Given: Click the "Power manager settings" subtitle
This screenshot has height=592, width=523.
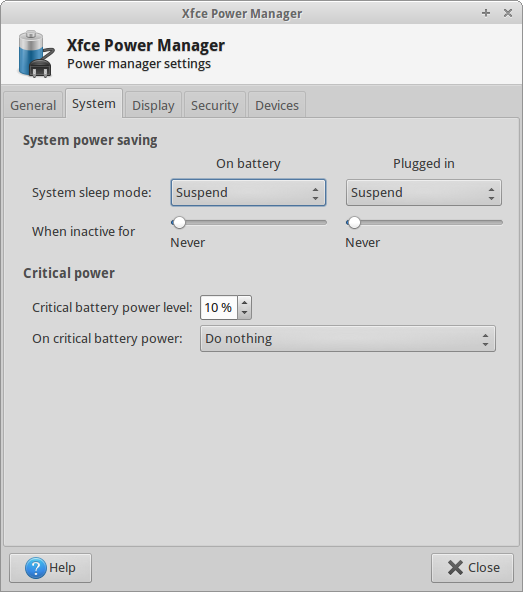Looking at the screenshot, I should coord(139,63).
